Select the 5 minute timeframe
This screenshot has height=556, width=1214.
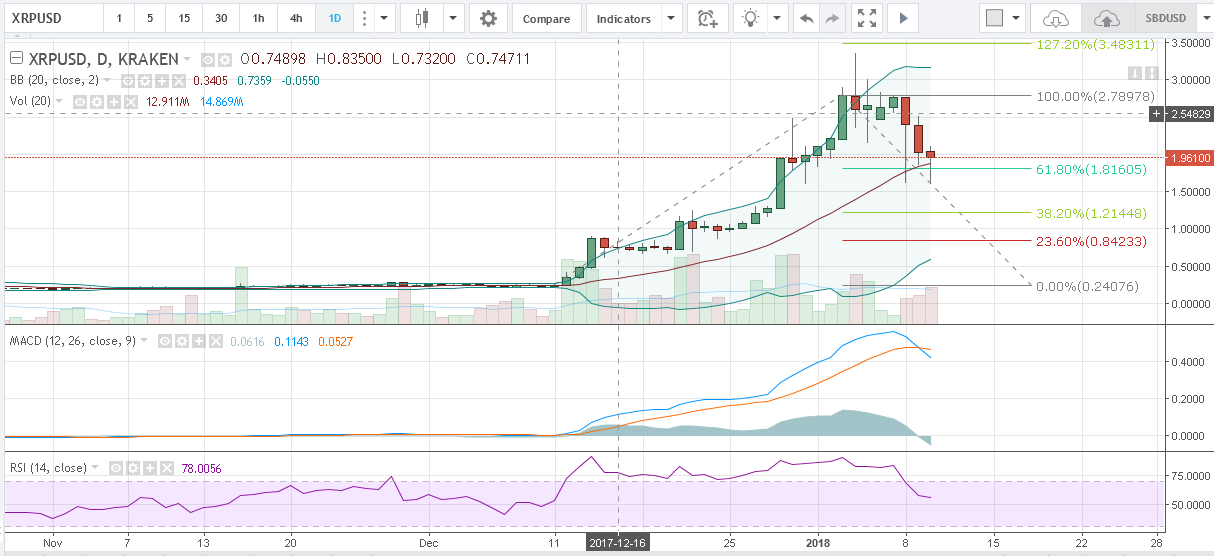click(151, 18)
